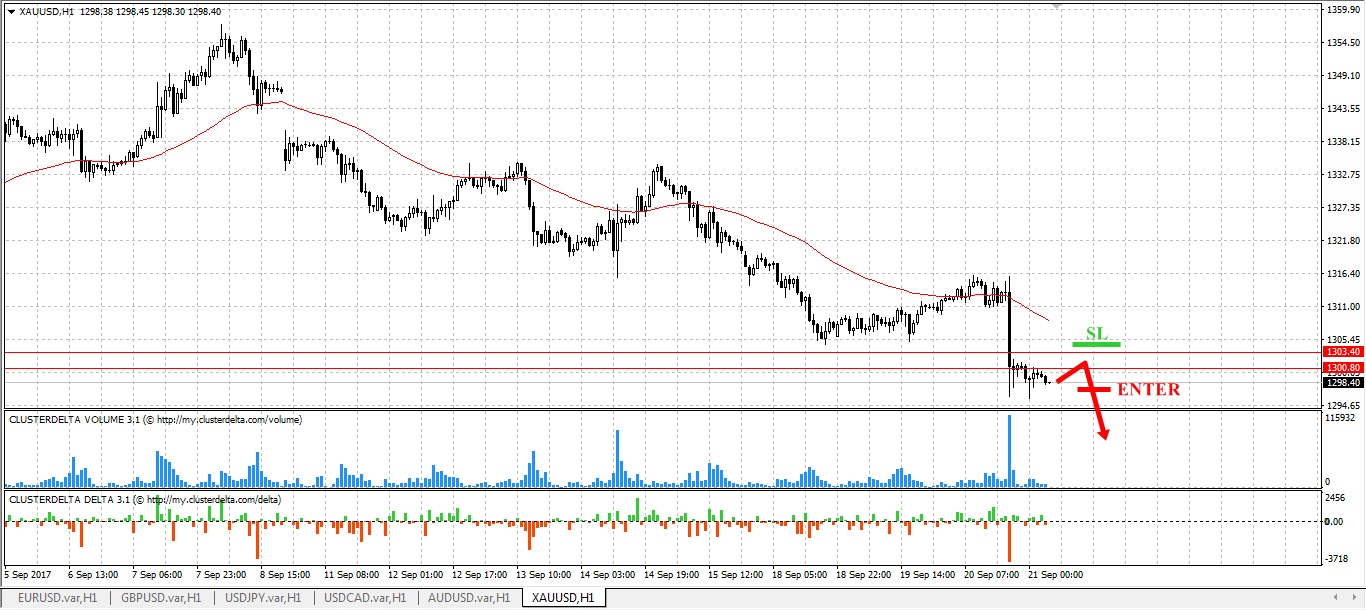Go to the USDCAD.var,H1 chart tab

366,598
